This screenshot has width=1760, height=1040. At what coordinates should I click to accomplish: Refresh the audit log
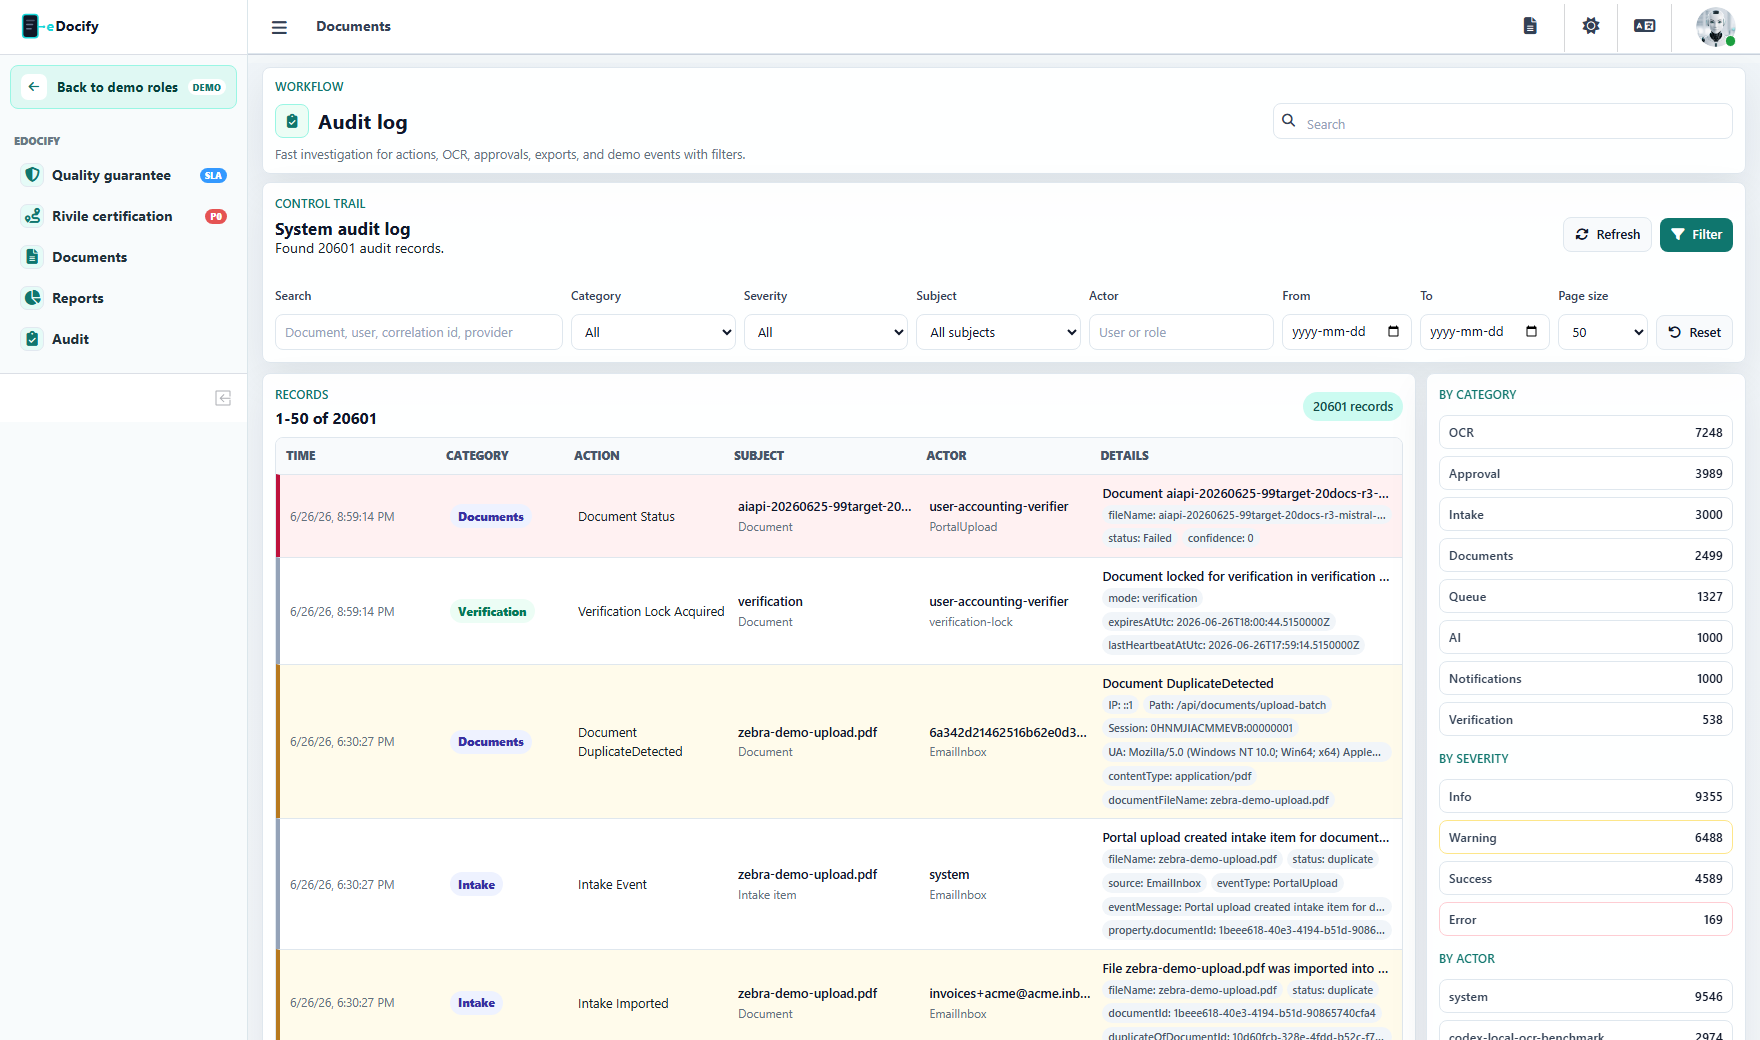[x=1608, y=235]
